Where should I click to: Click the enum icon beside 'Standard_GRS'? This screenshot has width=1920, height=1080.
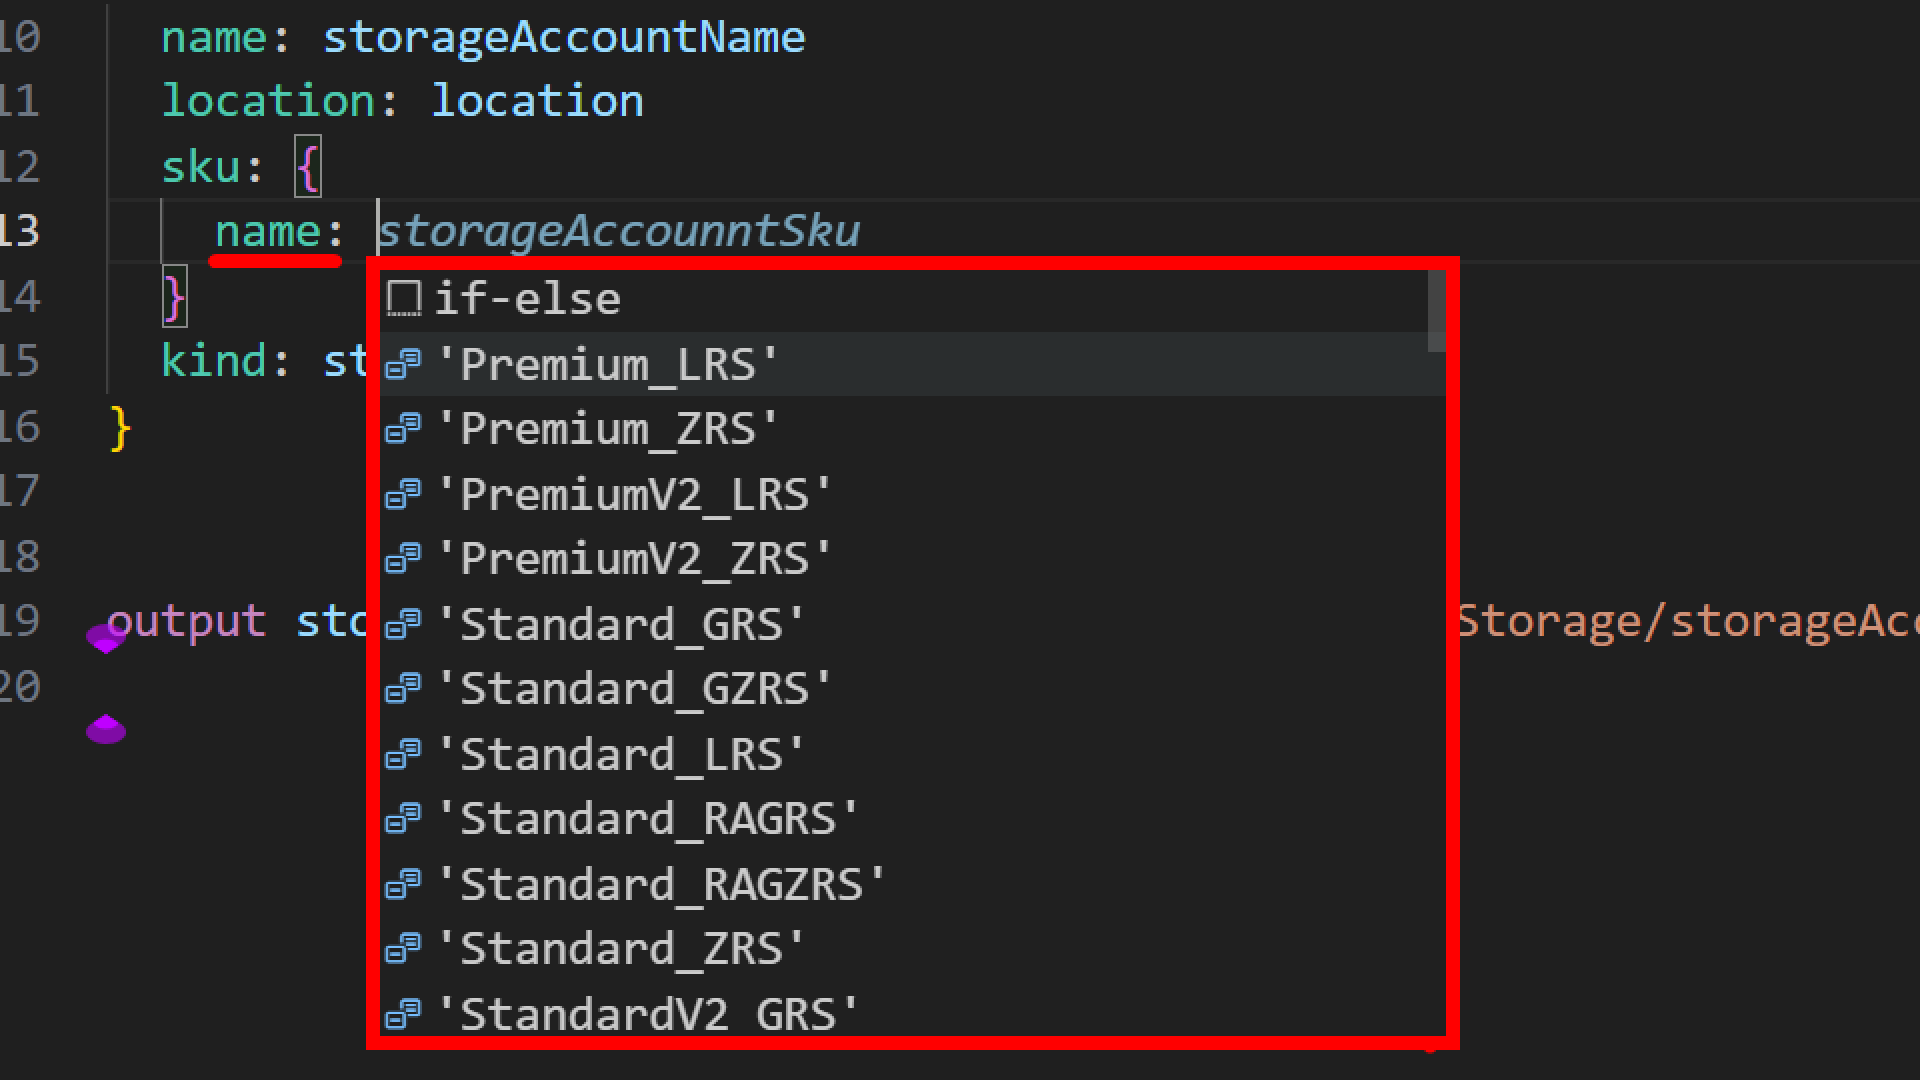point(403,624)
